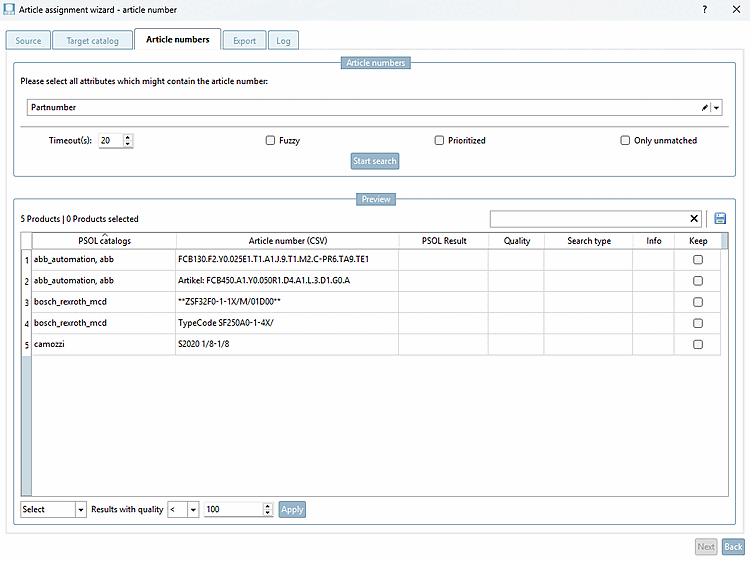Check the Only unmatched option
The image size is (750, 561).
point(625,140)
